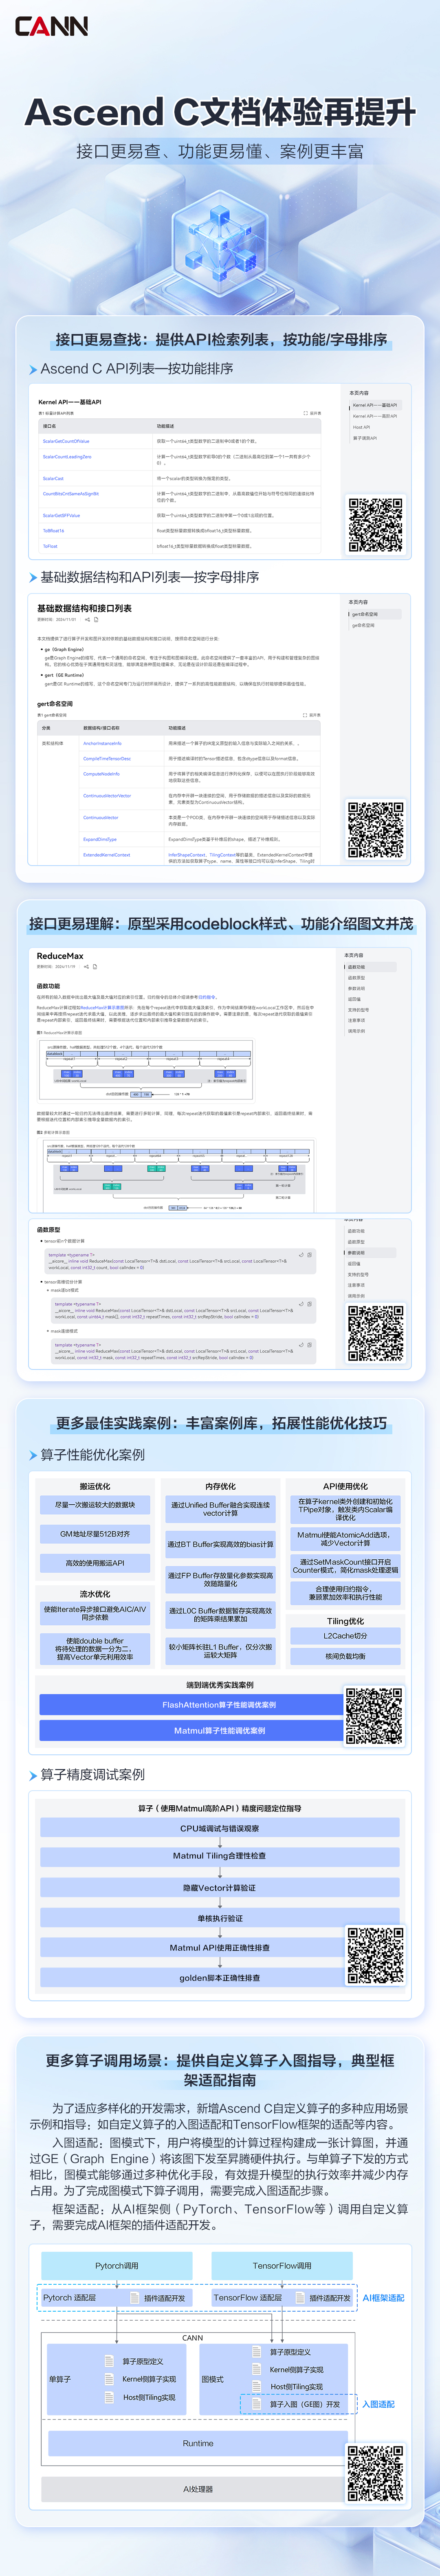Click Matmul算子性能调优案例 bar
This screenshot has width=440, height=2576.
click(220, 1731)
